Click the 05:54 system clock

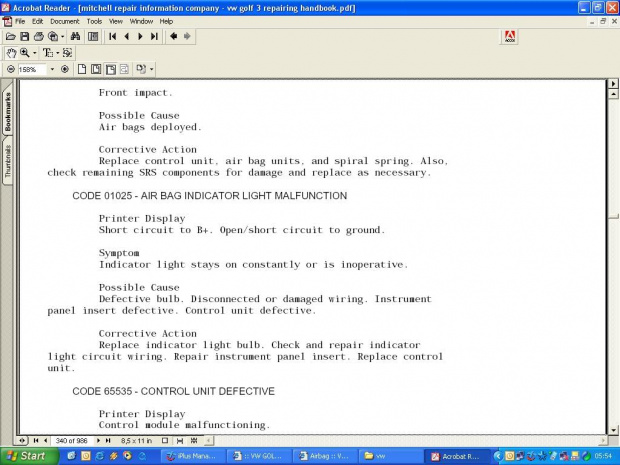tap(603, 456)
